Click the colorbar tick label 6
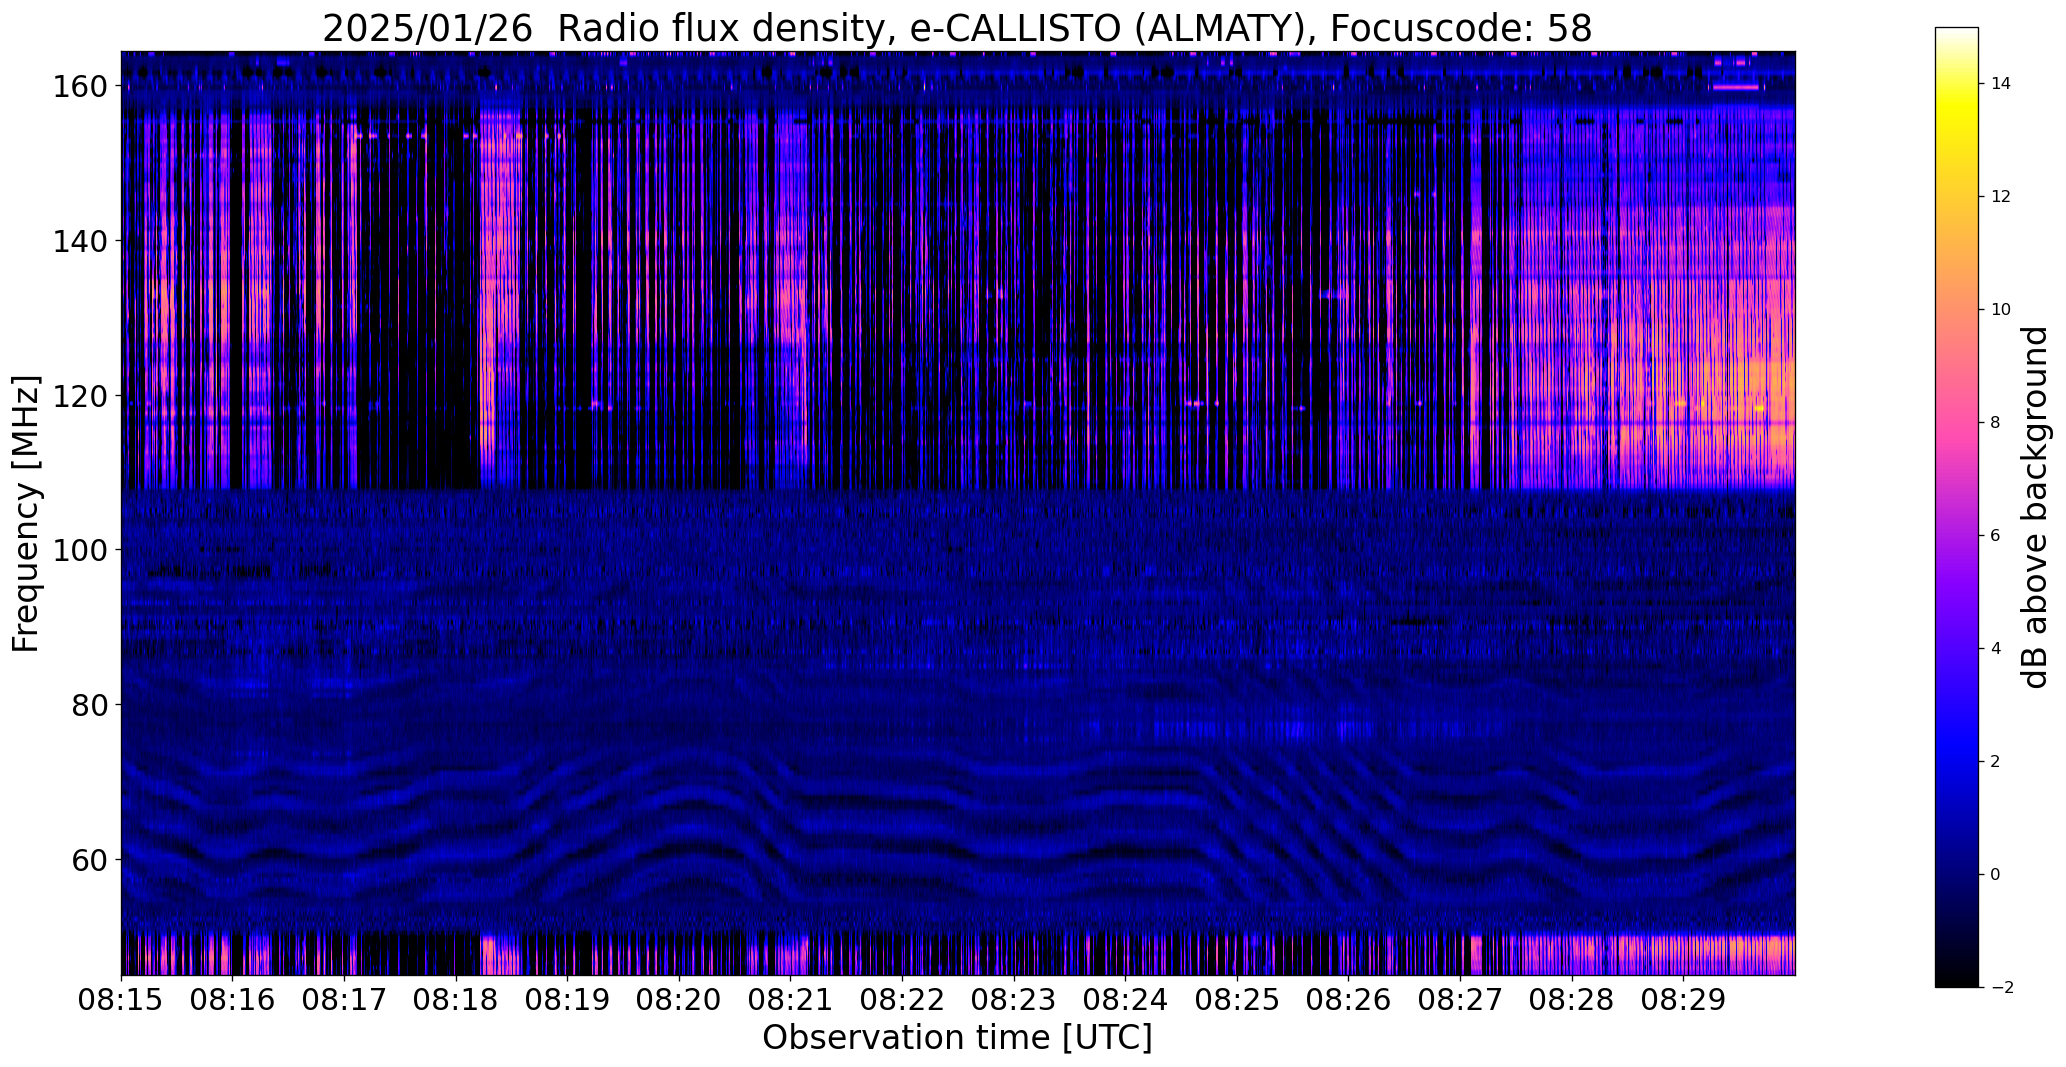Screen dimensions: 2066x1067 tap(1996, 536)
